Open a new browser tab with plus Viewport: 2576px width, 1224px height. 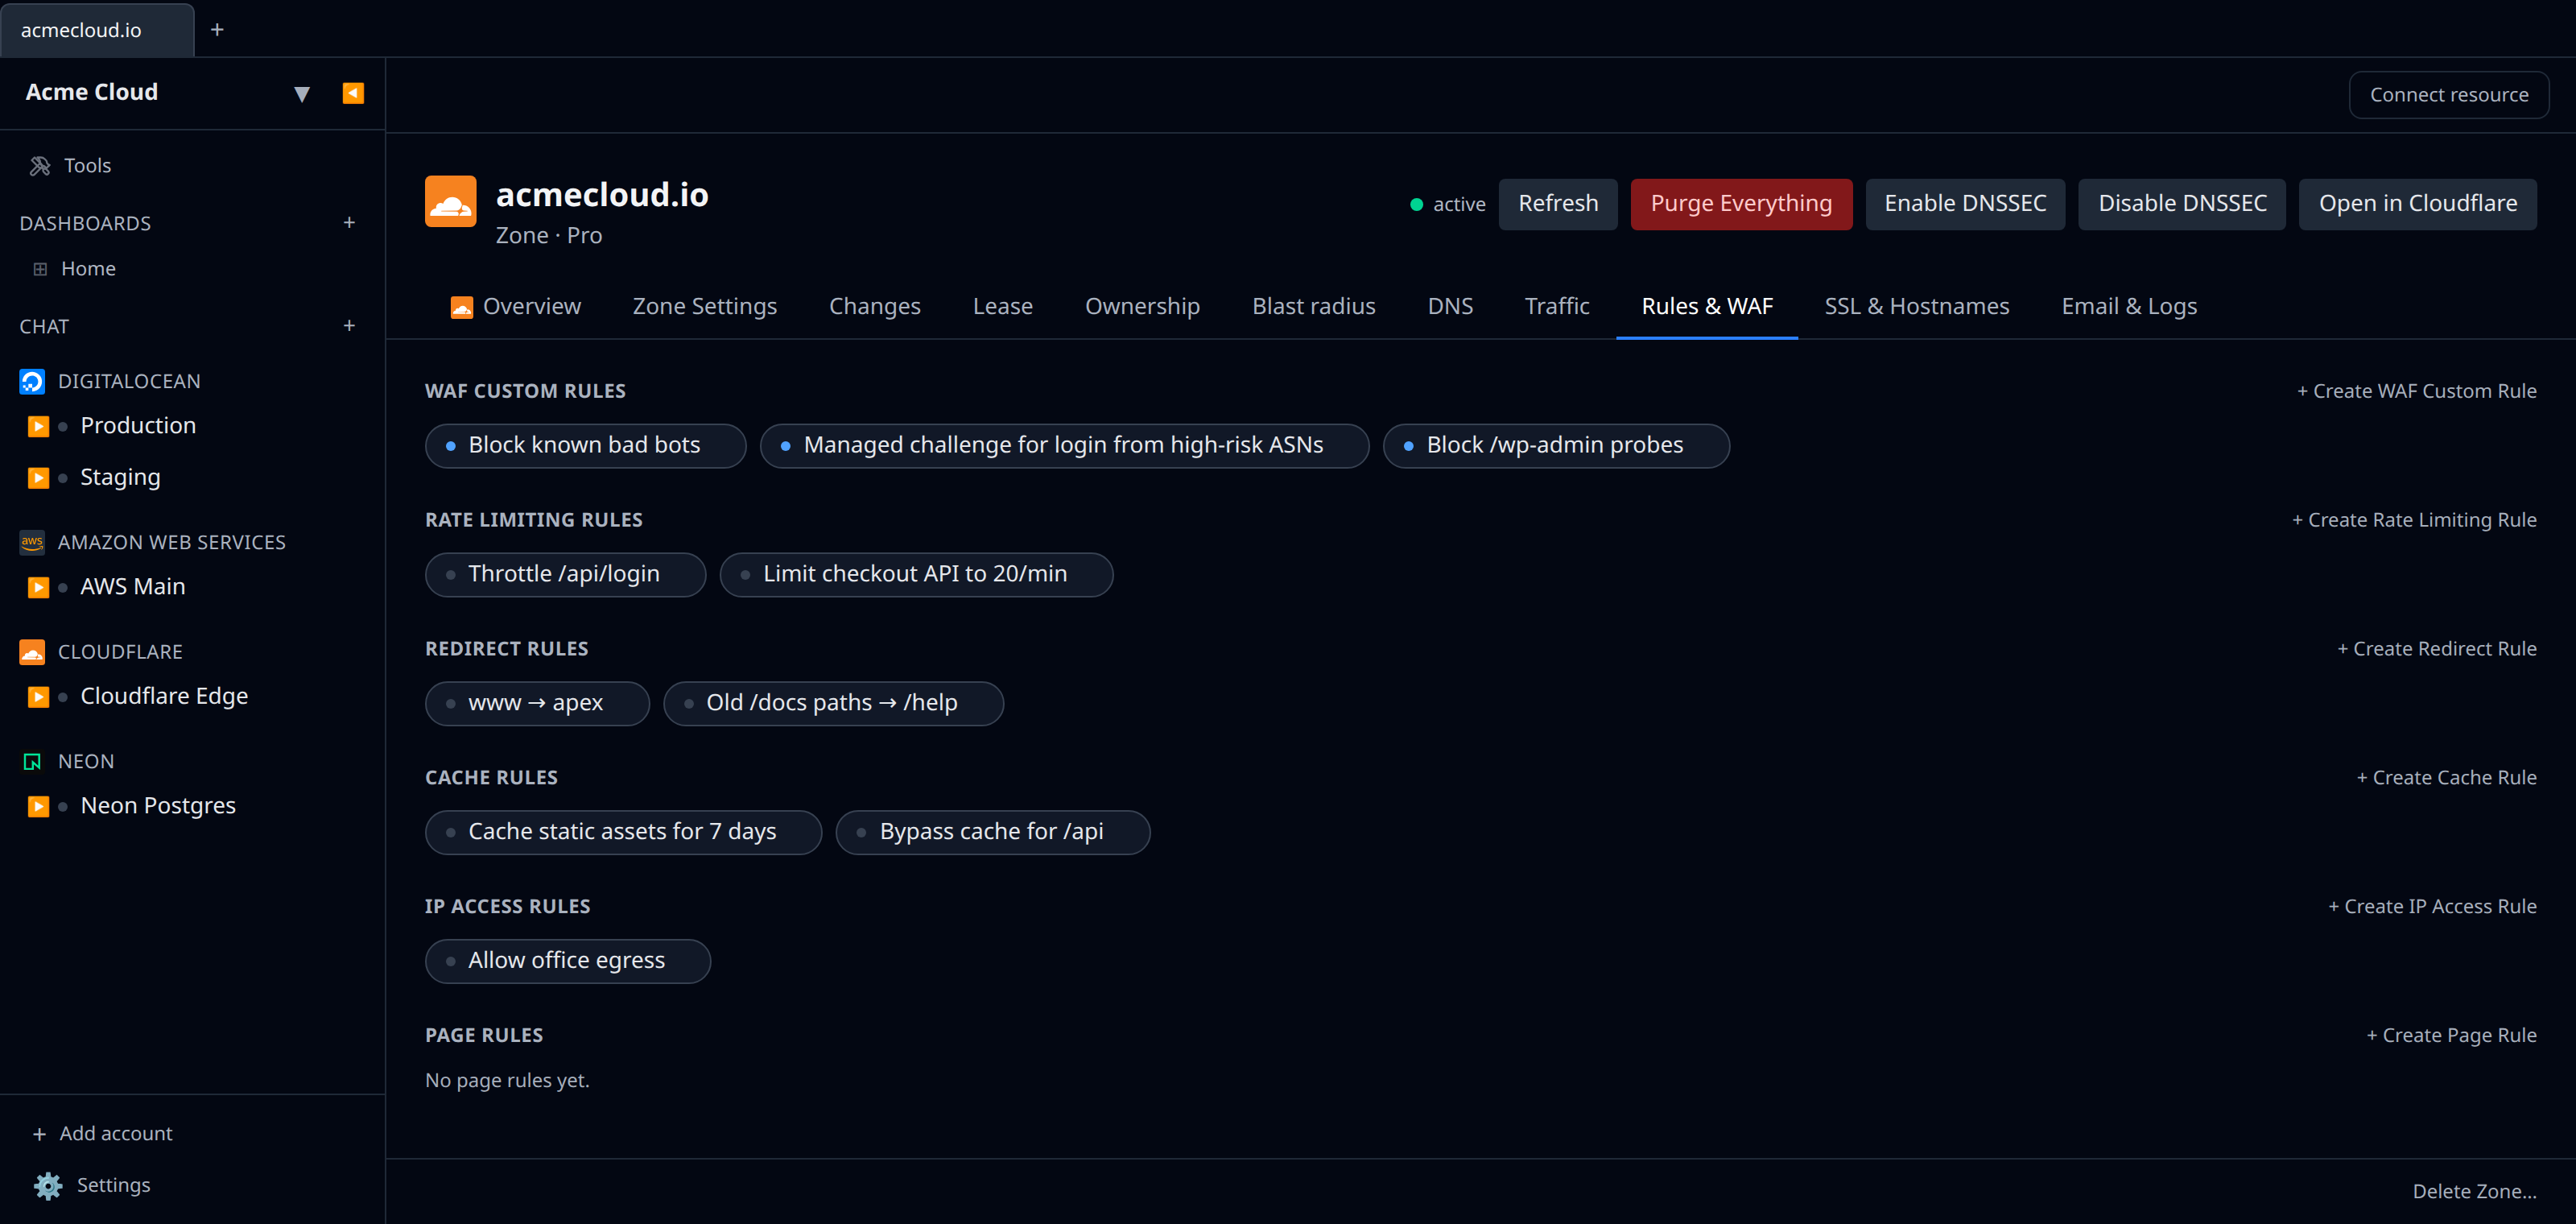coord(217,30)
